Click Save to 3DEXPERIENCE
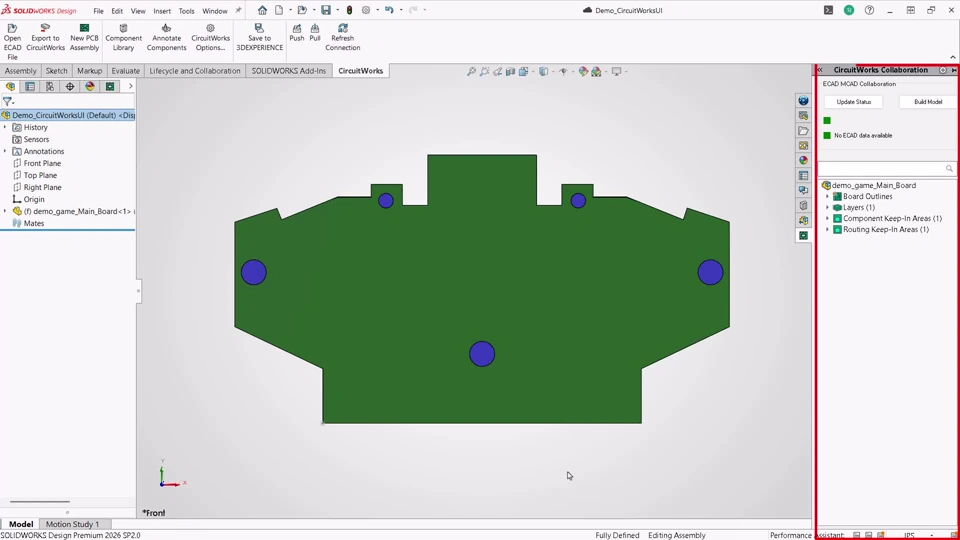 tap(260, 37)
